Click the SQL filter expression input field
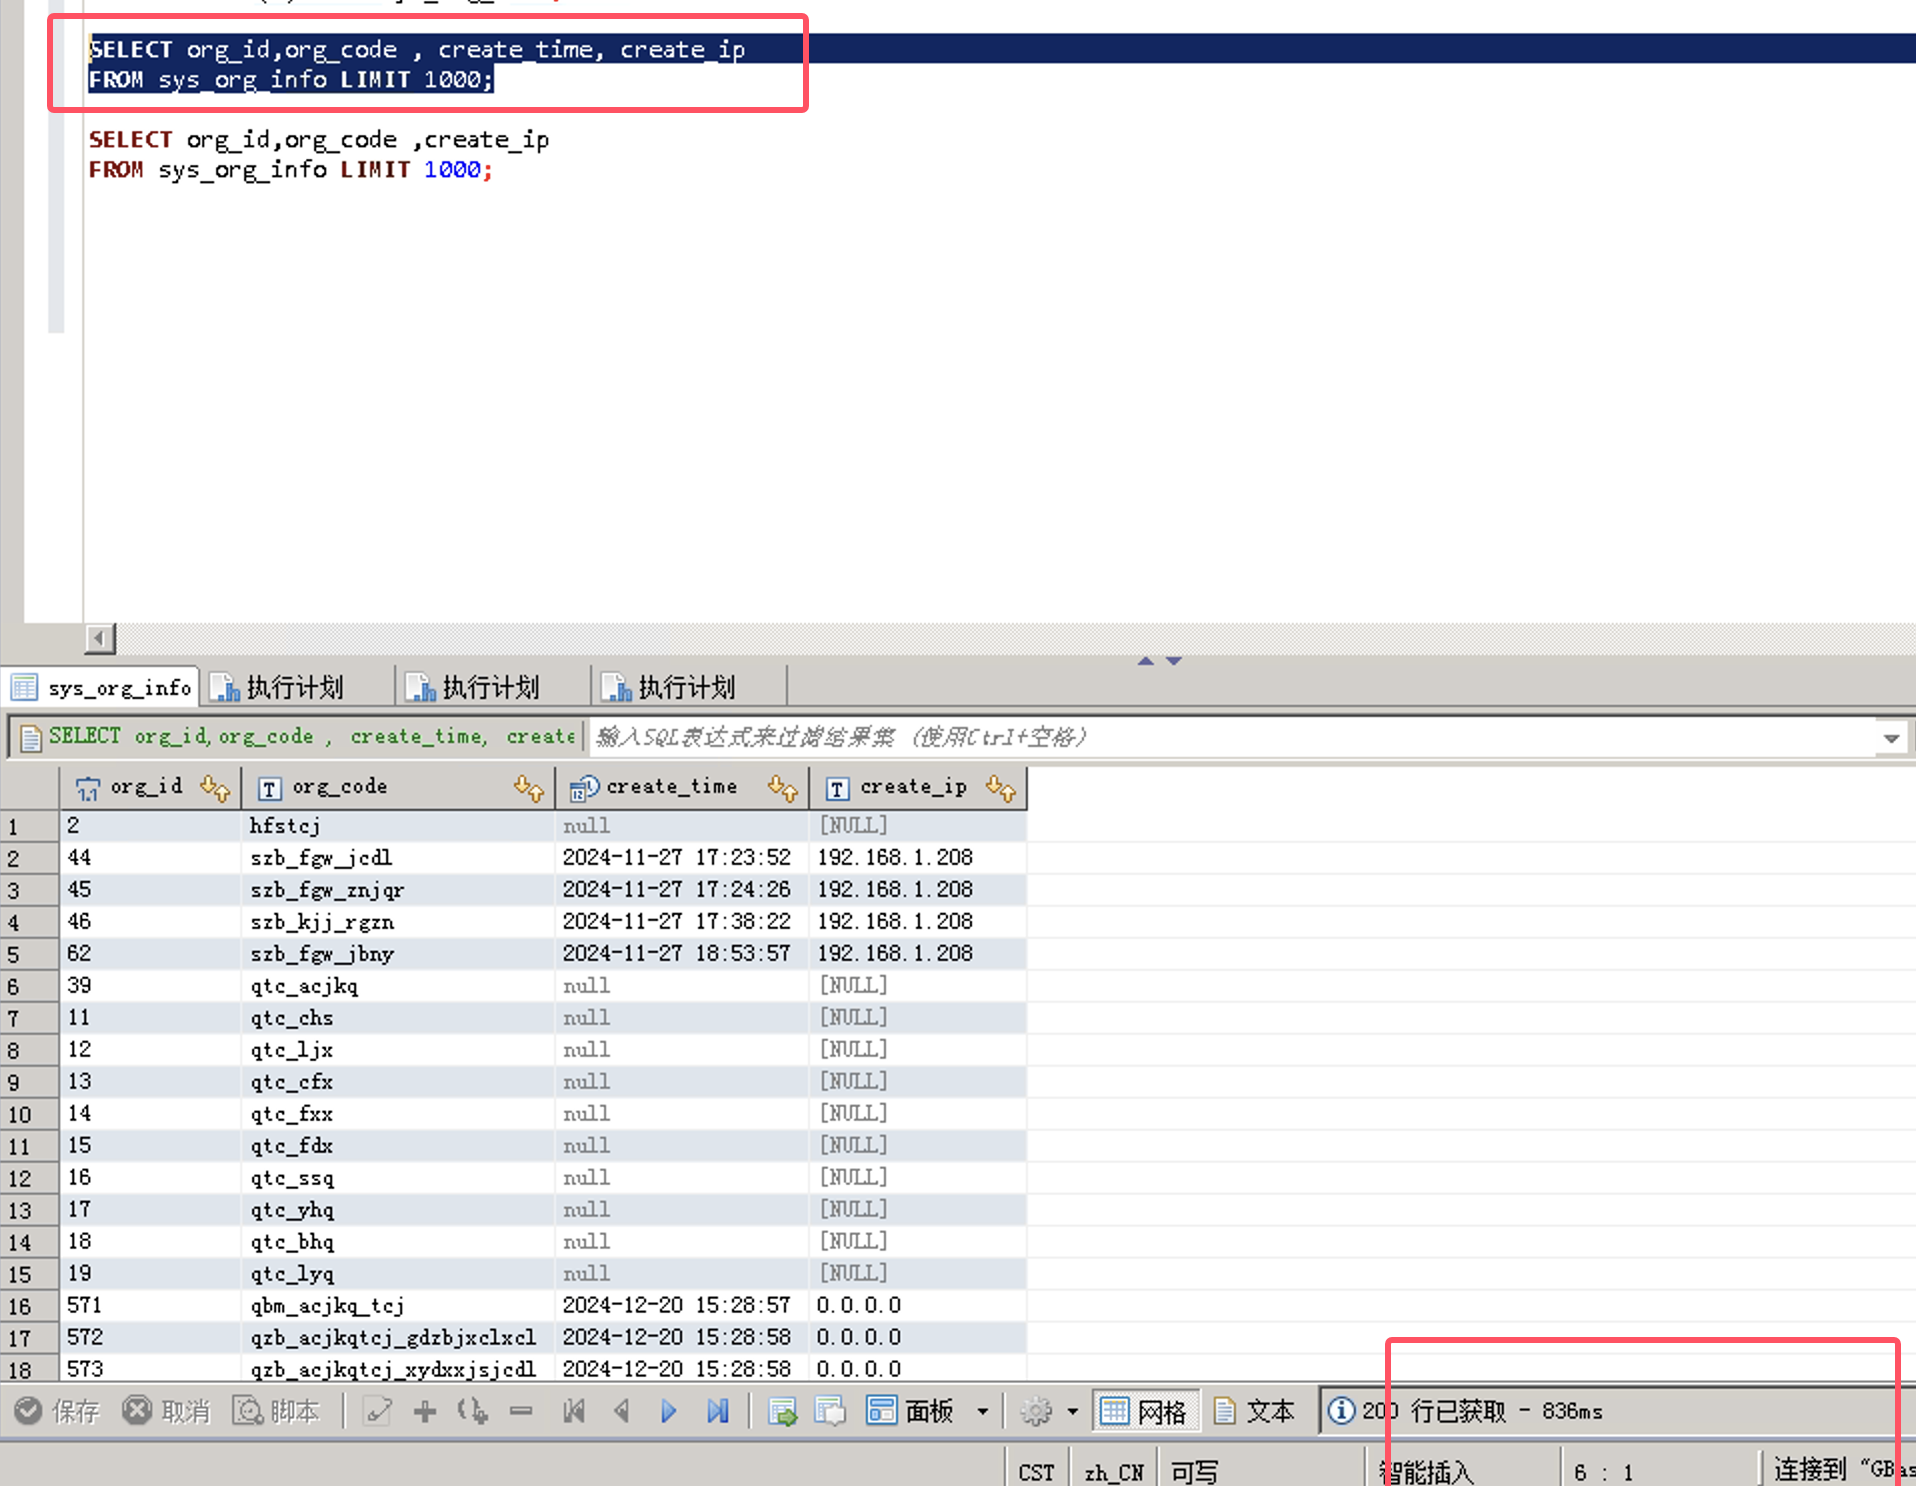Viewport: 1916px width, 1486px height. pos(1234,738)
